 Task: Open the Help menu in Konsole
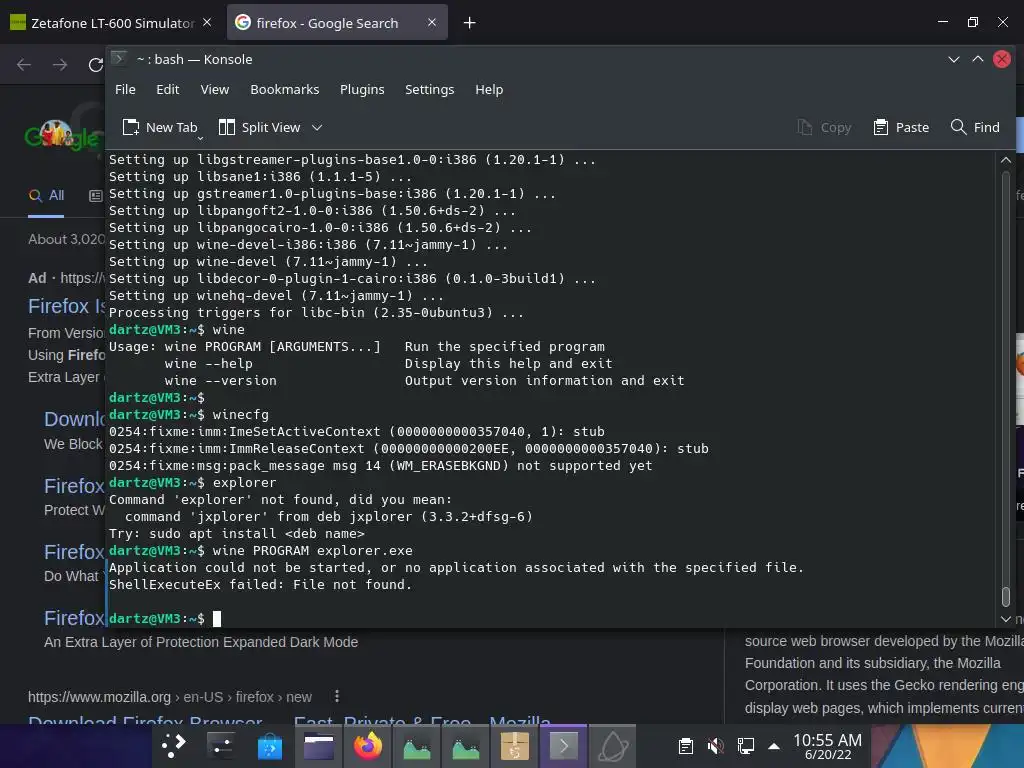488,89
